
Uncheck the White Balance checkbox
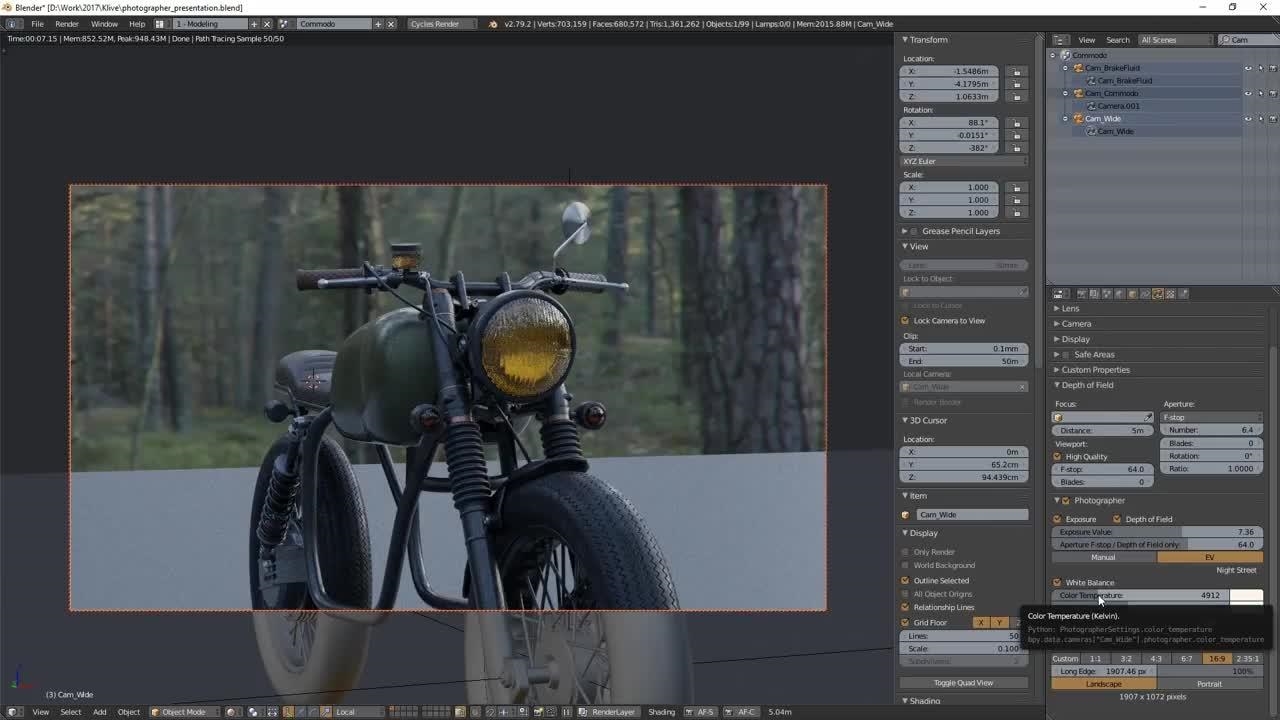coord(1057,583)
